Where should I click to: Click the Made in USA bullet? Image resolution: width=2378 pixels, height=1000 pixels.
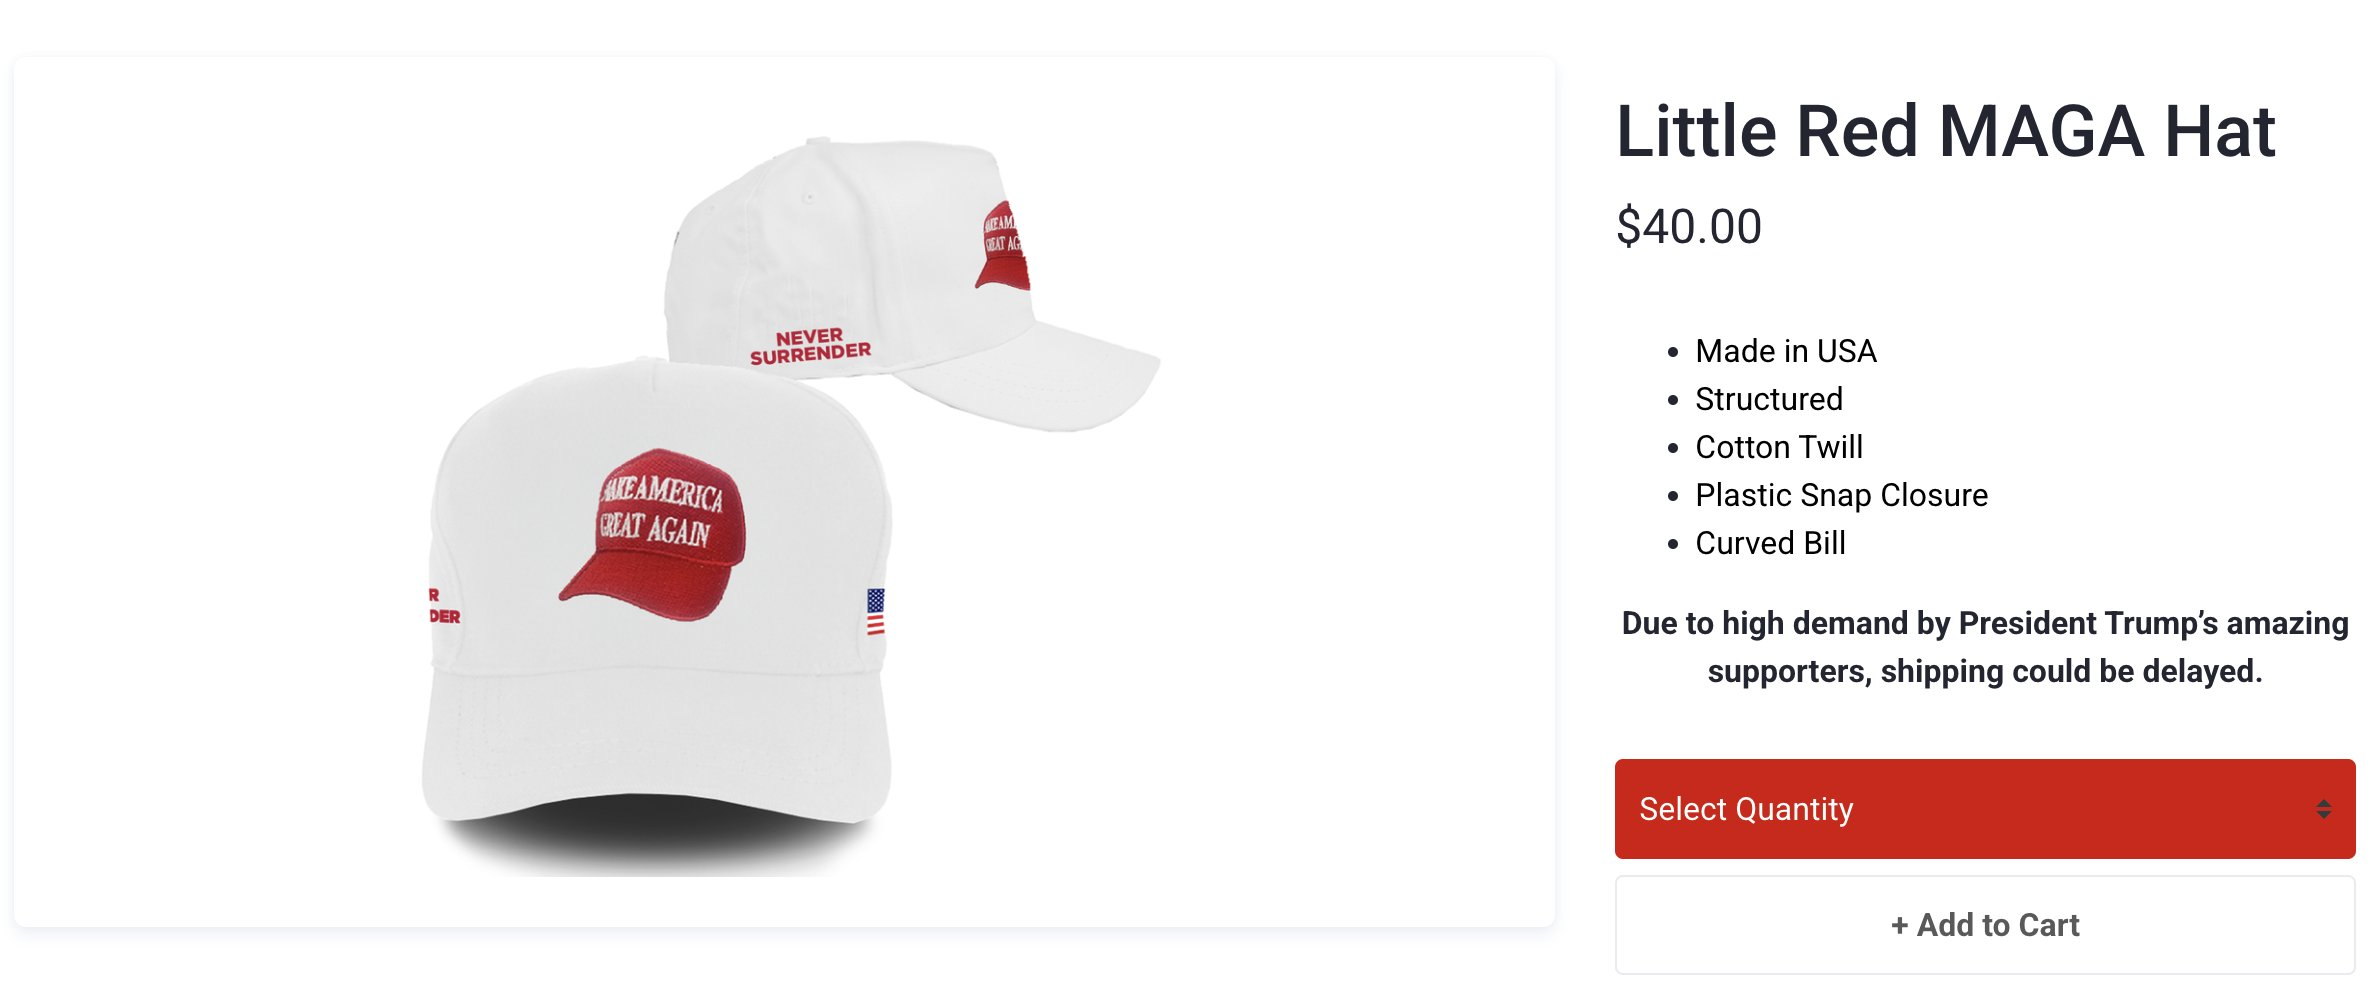coord(1785,351)
